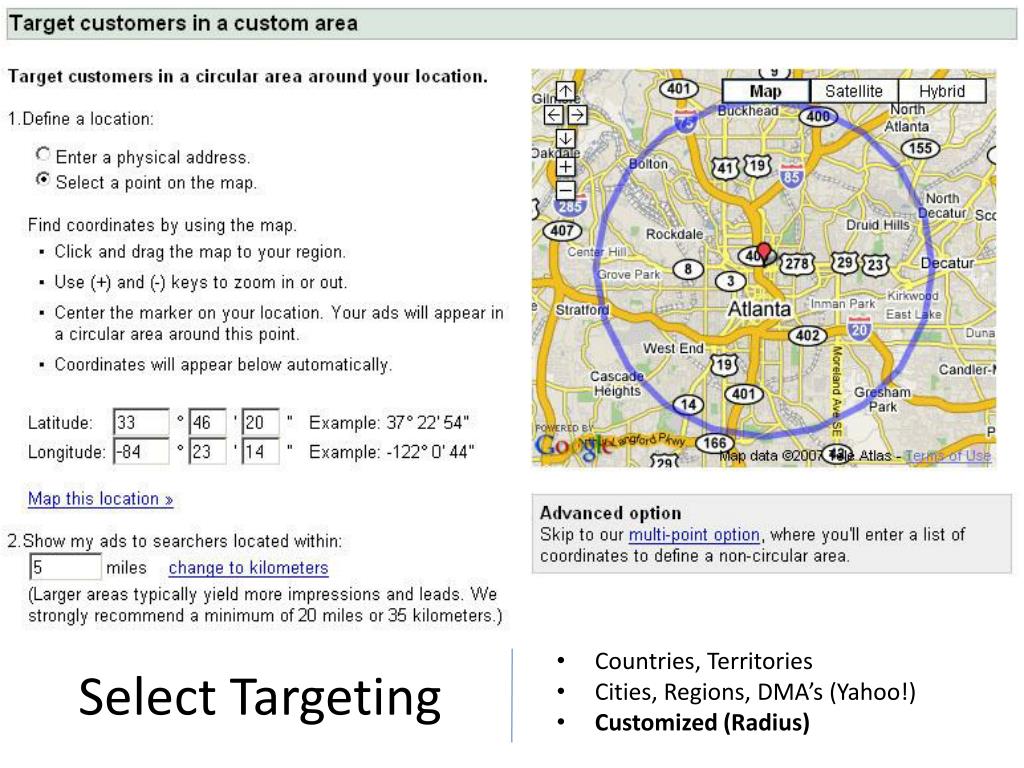Click the 'Inman Park' map label
Viewport: 1024px width, 768px height.
[842, 304]
